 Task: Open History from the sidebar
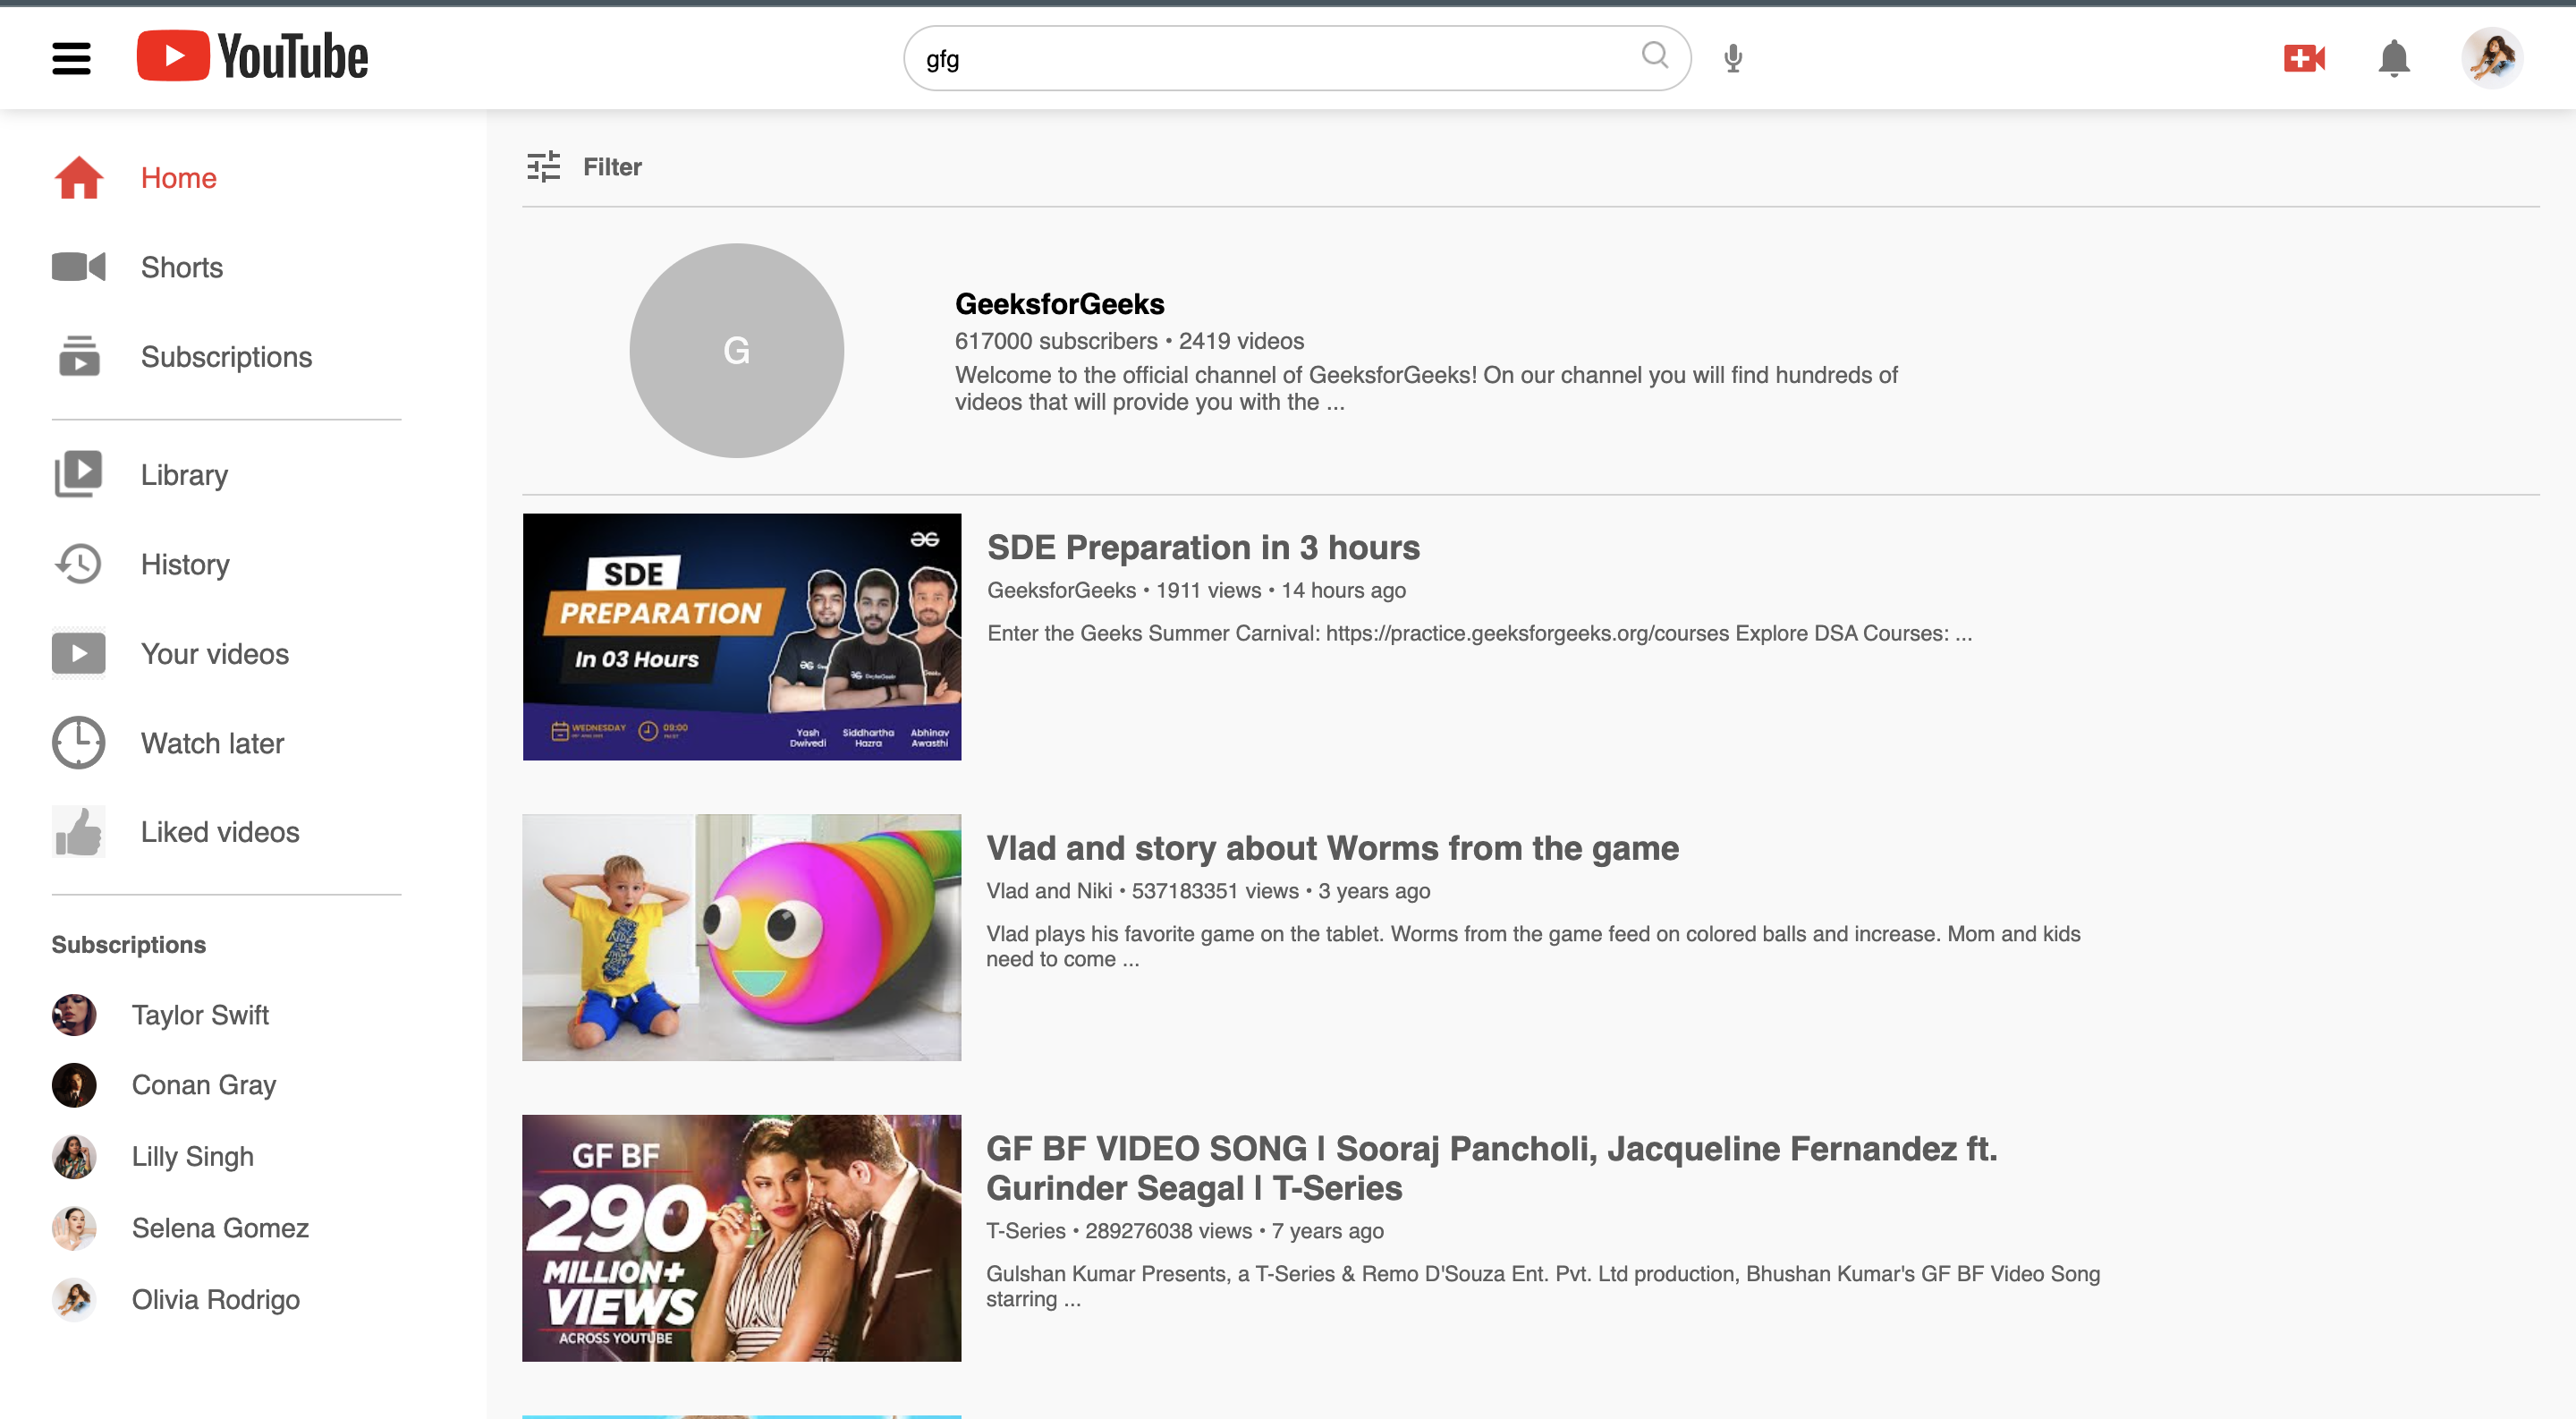click(x=184, y=564)
